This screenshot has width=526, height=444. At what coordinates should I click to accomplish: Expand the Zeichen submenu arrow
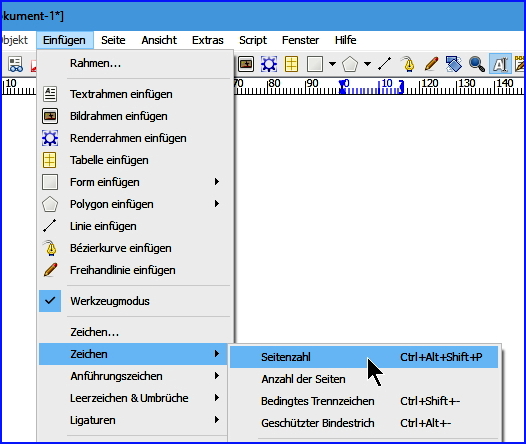coord(217,354)
